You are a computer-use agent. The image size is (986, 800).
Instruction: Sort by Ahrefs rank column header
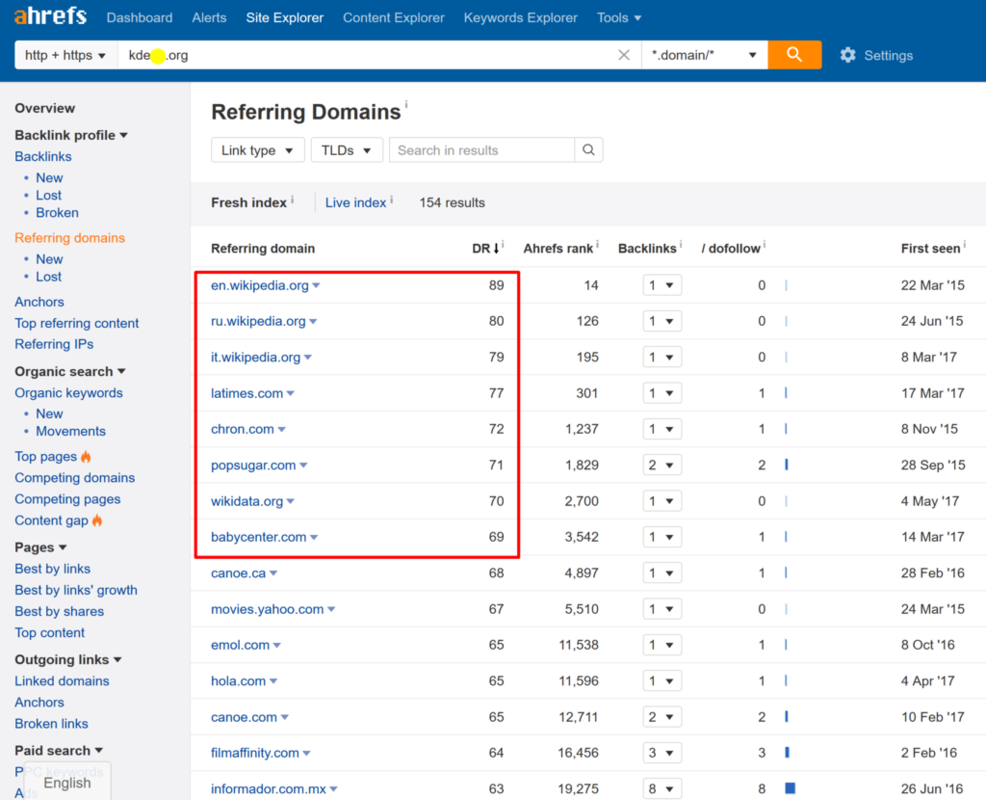coord(558,248)
